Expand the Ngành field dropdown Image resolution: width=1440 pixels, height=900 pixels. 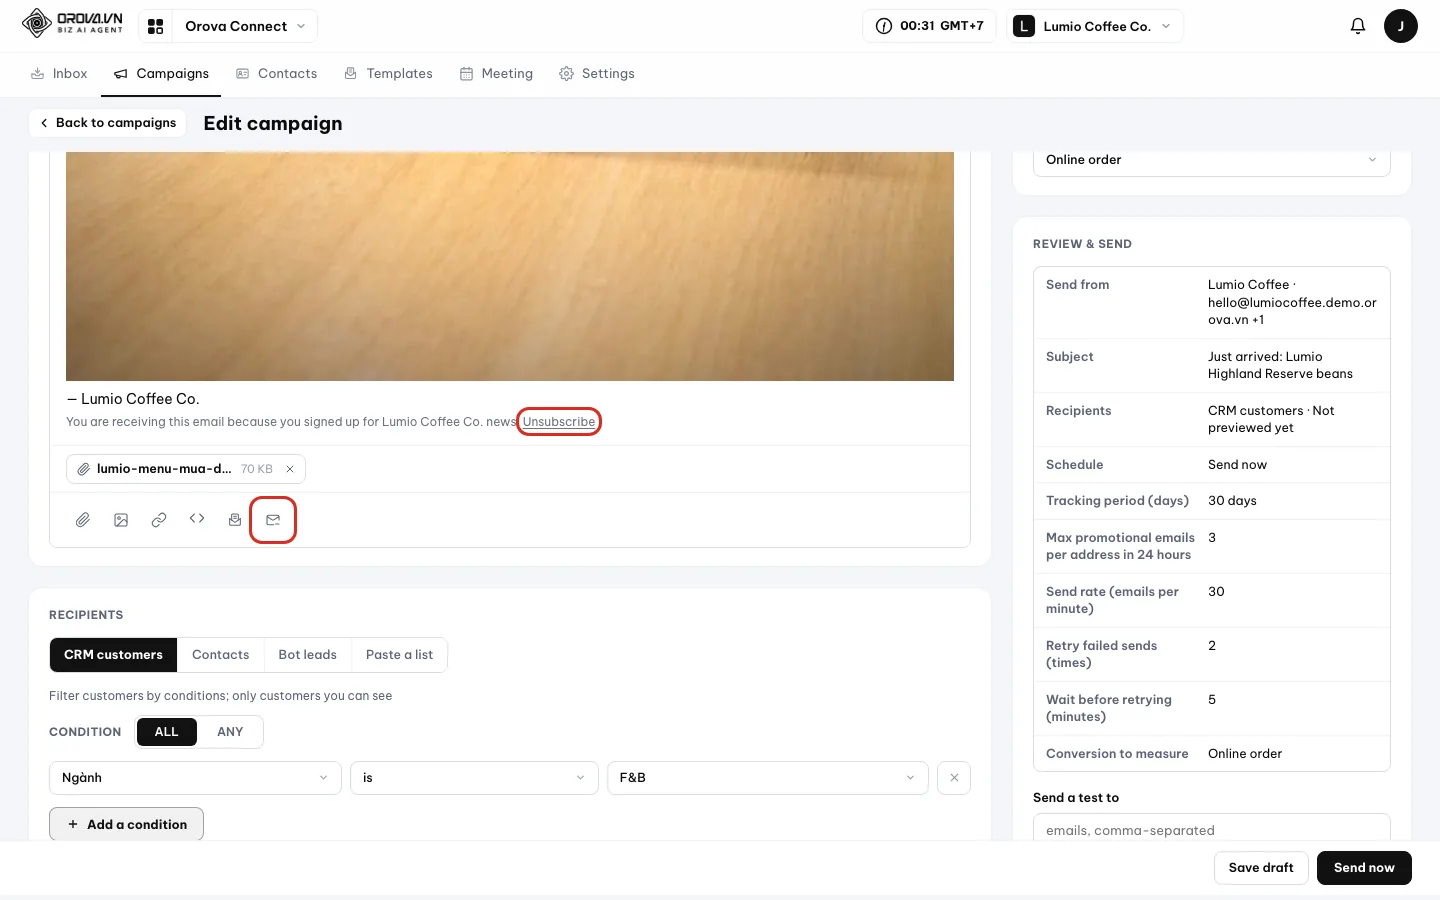click(x=195, y=778)
